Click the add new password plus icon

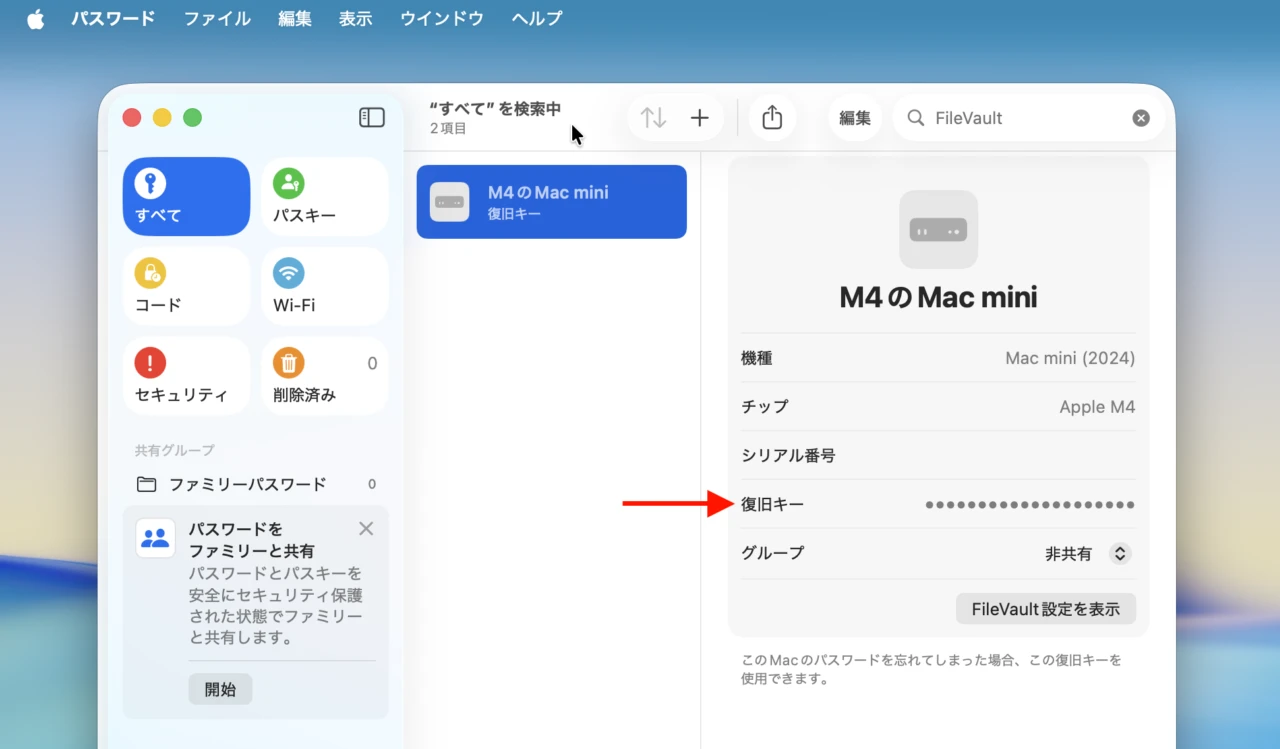coord(699,117)
